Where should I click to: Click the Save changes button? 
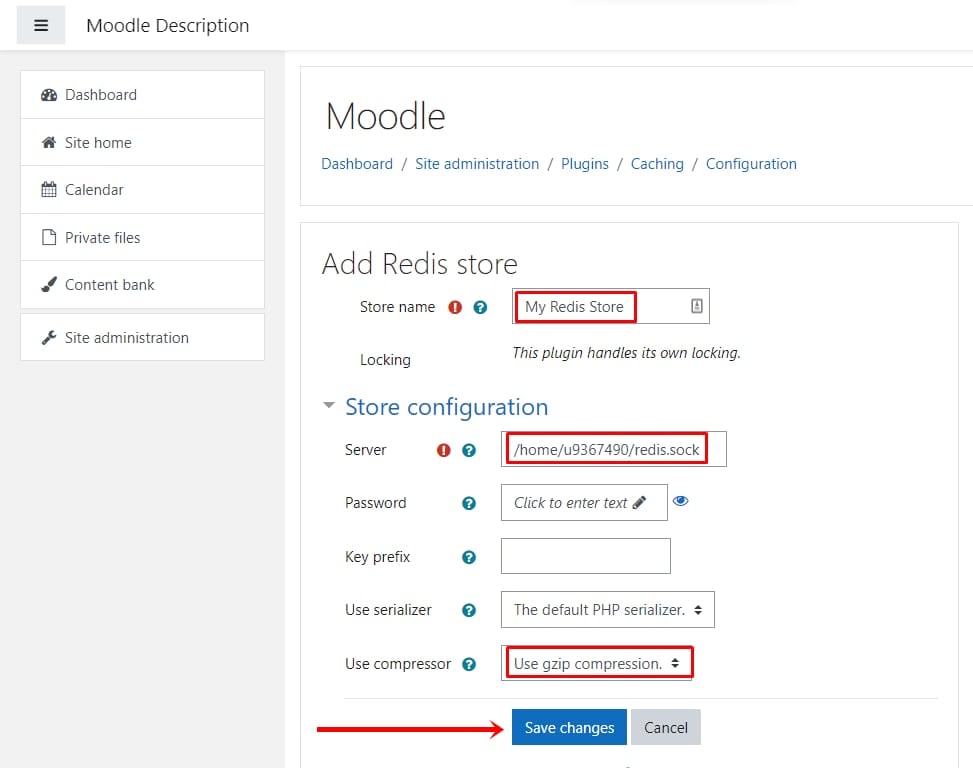569,727
